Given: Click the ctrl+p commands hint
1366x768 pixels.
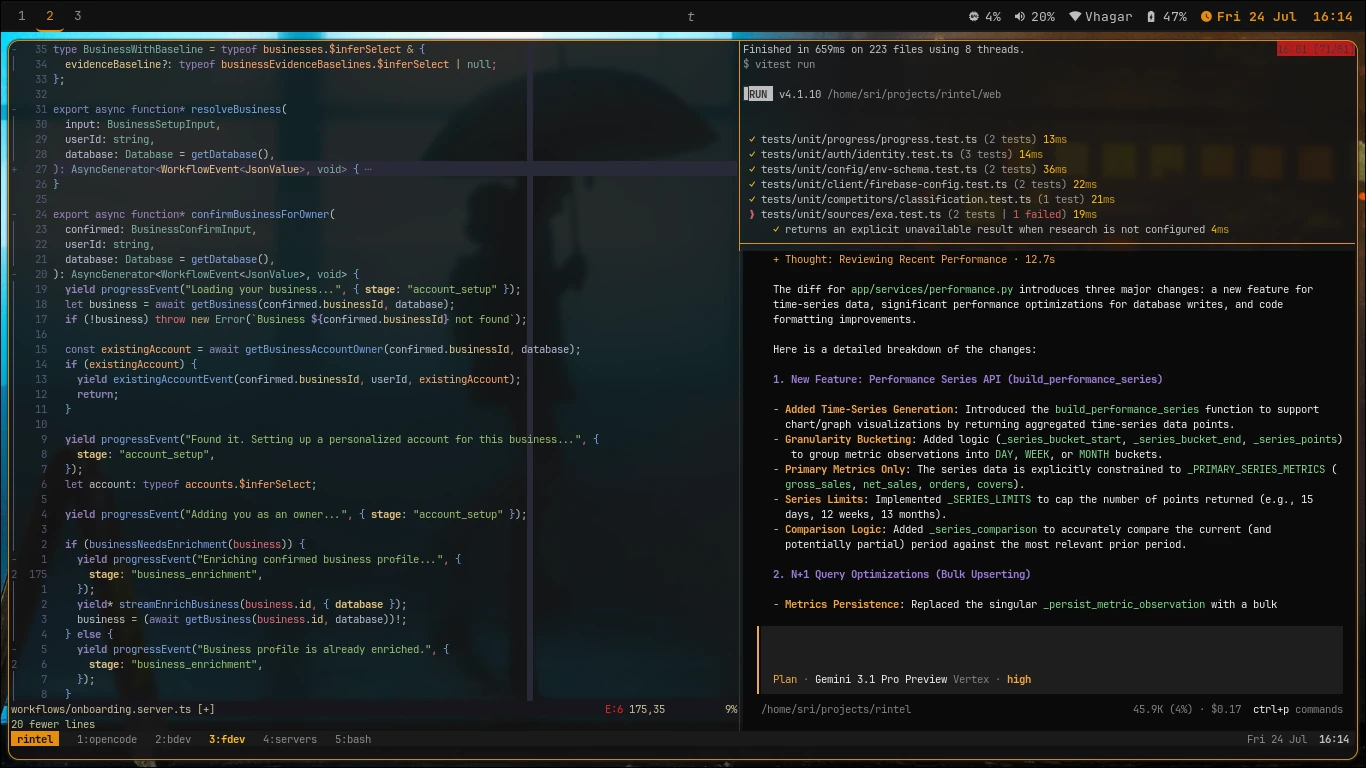Looking at the screenshot, I should pos(1298,710).
